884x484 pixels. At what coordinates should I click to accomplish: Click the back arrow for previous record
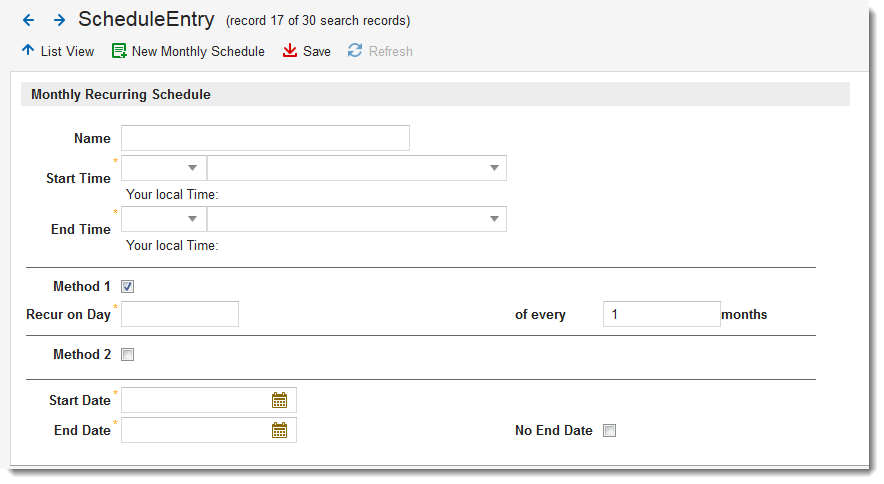[x=28, y=20]
